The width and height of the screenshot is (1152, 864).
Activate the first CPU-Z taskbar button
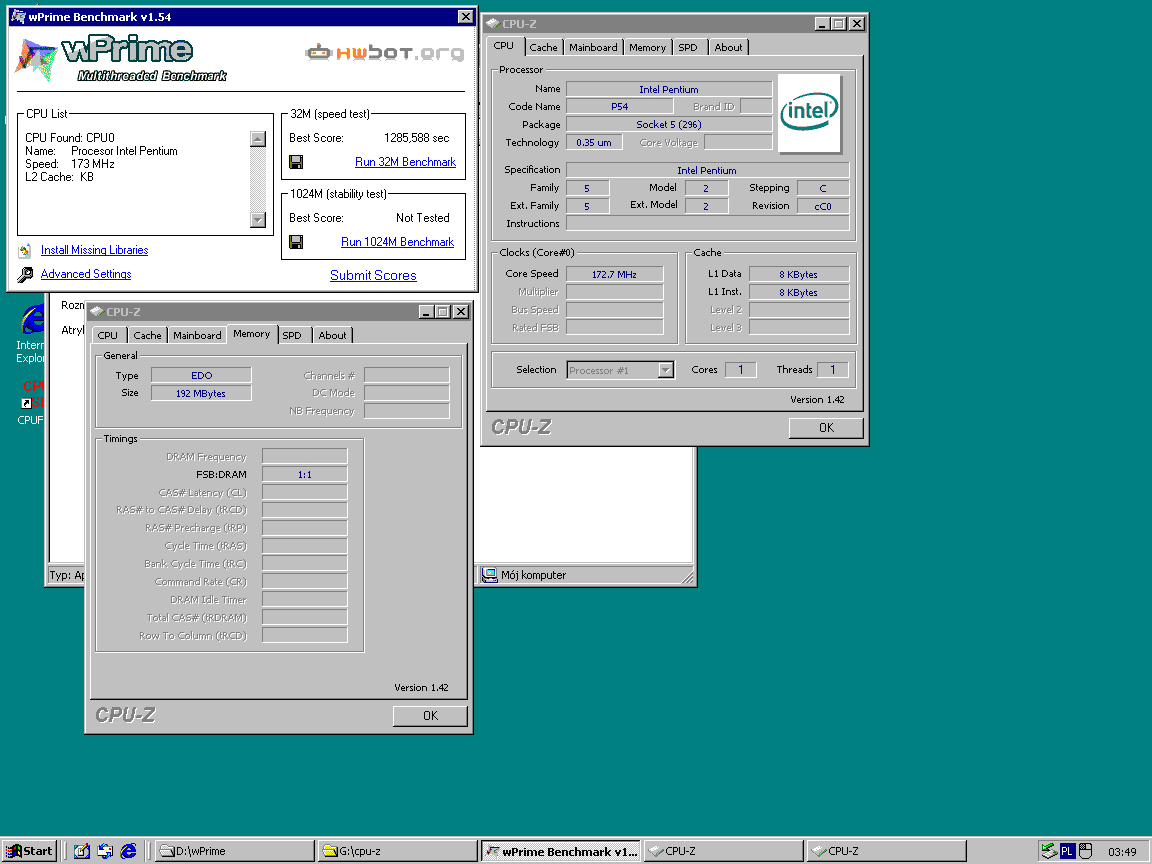(x=724, y=851)
